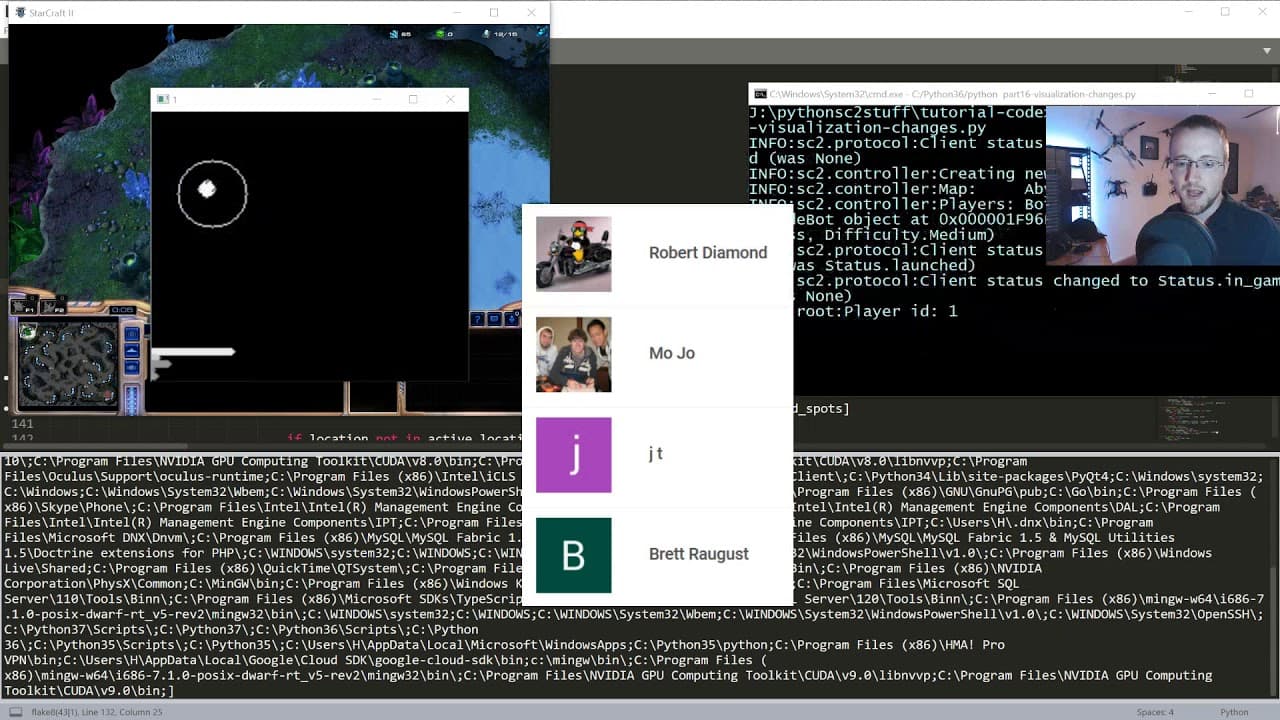Minimize the window titled 1
This screenshot has width=1280, height=720.
coord(377,99)
